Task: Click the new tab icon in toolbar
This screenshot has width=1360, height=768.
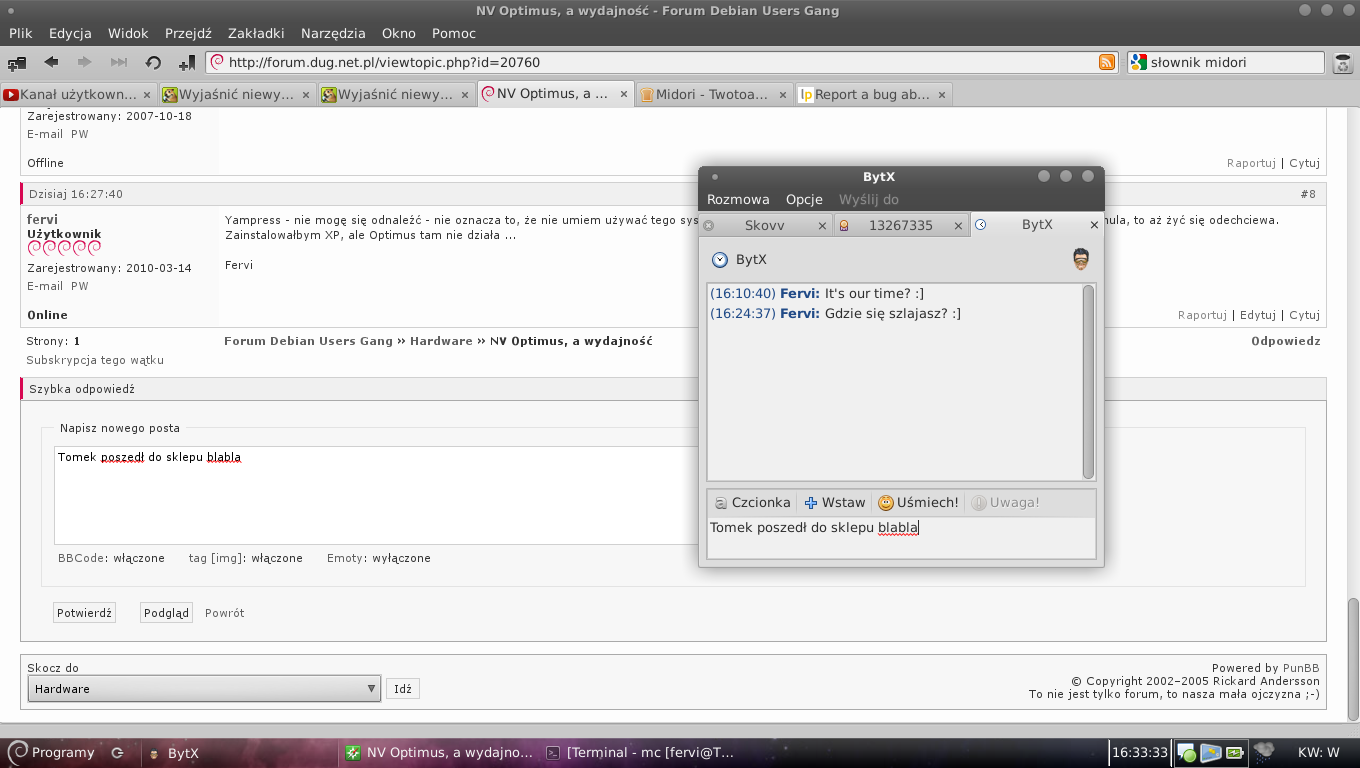Action: pos(17,62)
